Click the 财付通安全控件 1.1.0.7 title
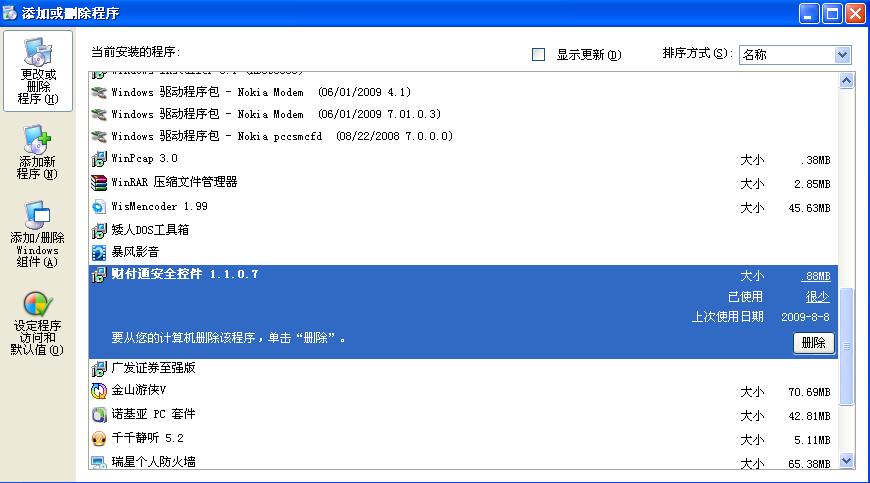The image size is (870, 483). [185, 274]
